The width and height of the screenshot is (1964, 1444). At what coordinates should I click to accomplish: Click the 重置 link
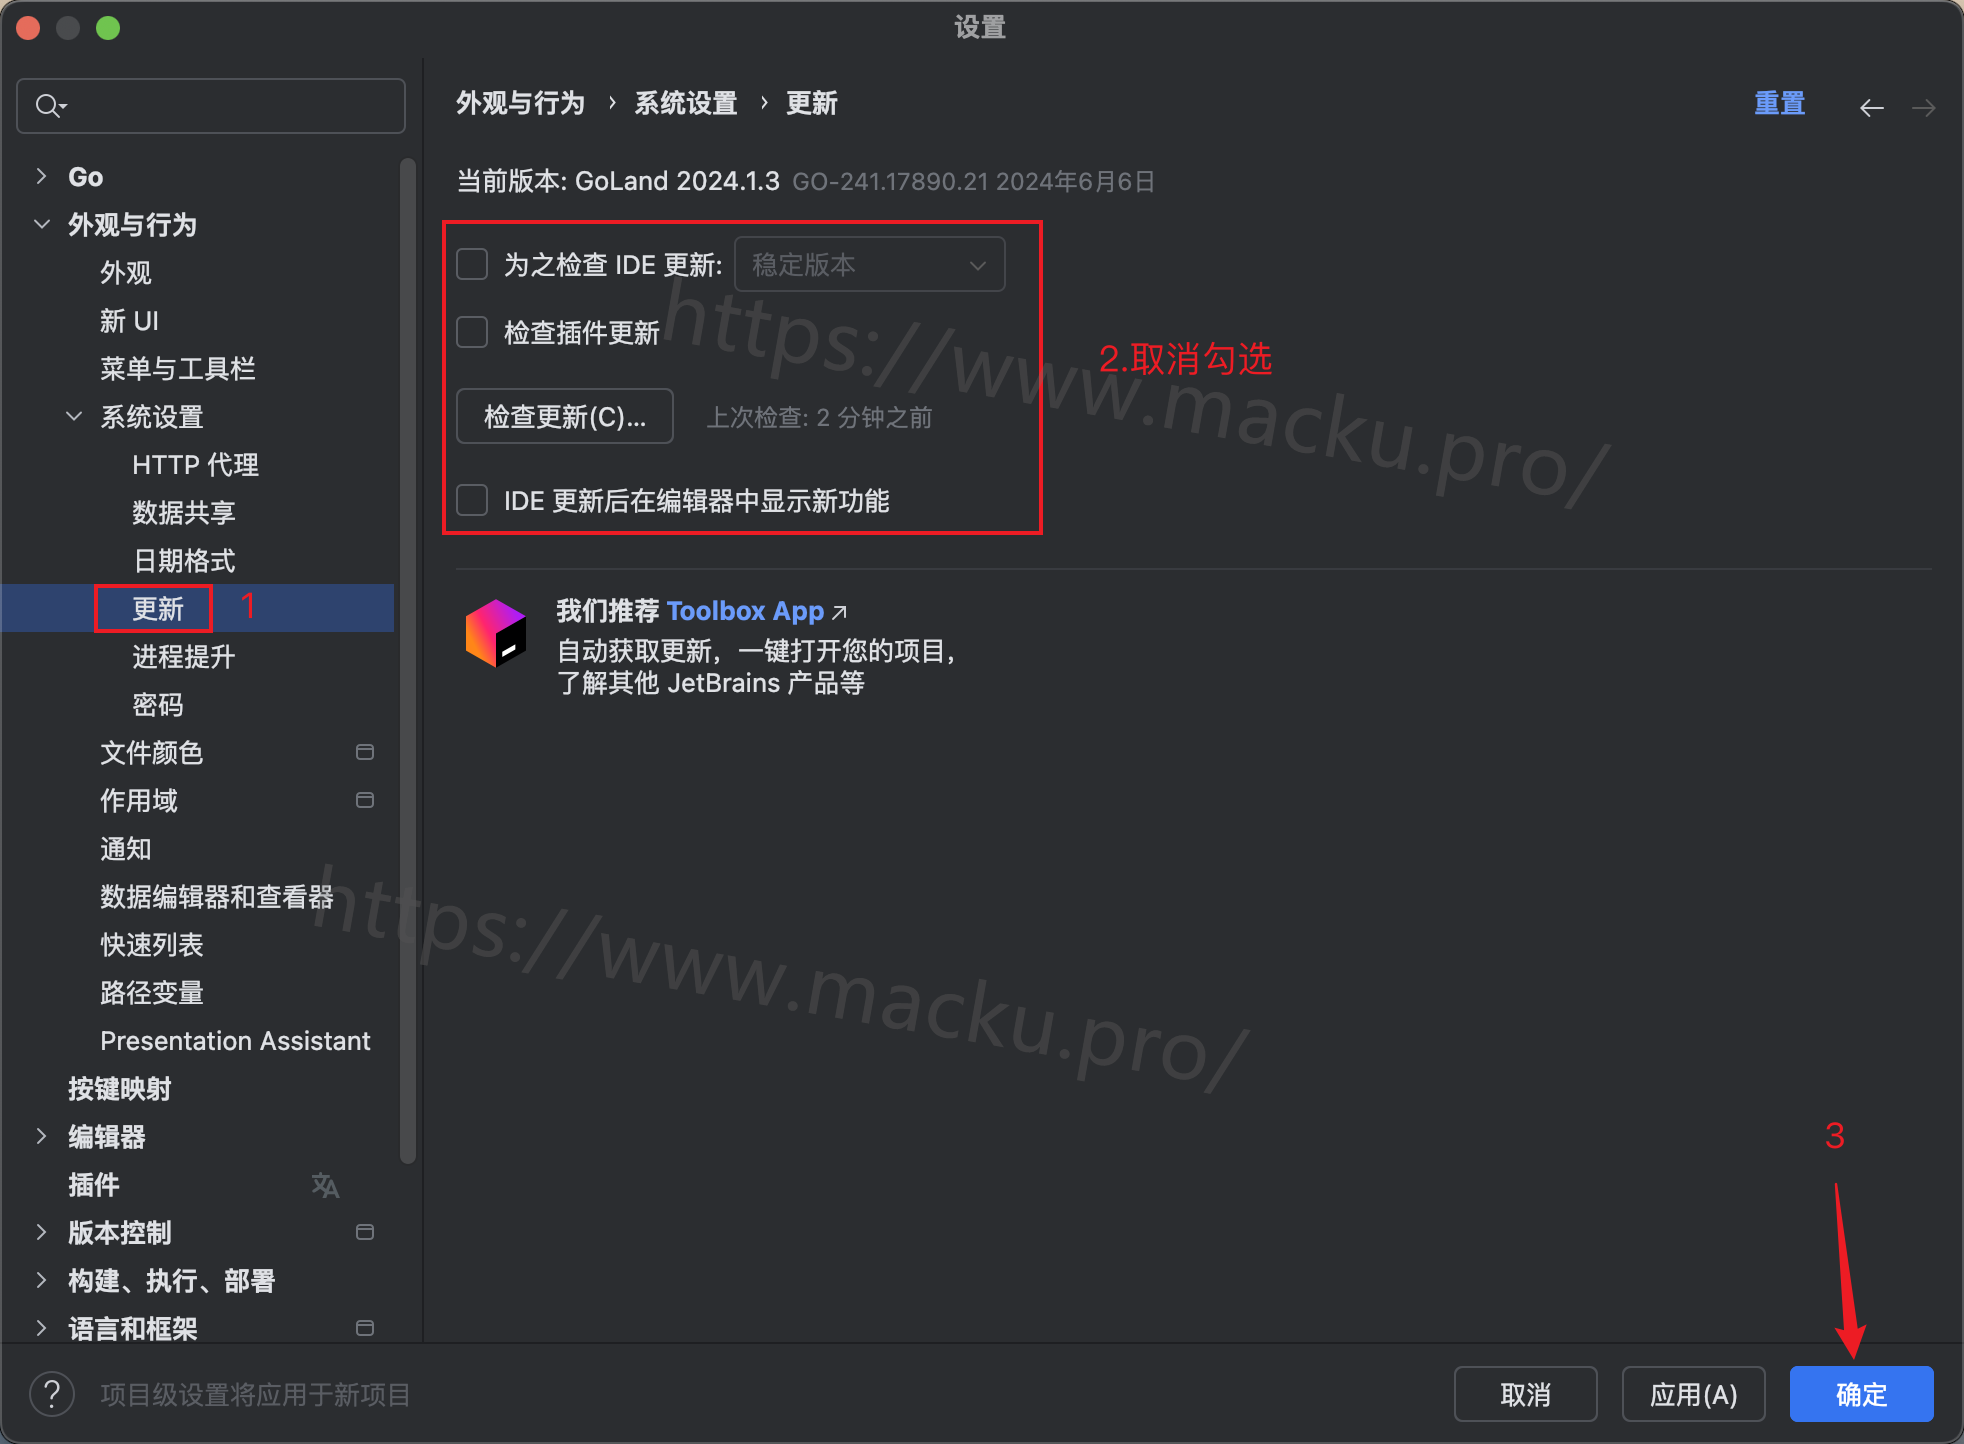[x=1780, y=103]
